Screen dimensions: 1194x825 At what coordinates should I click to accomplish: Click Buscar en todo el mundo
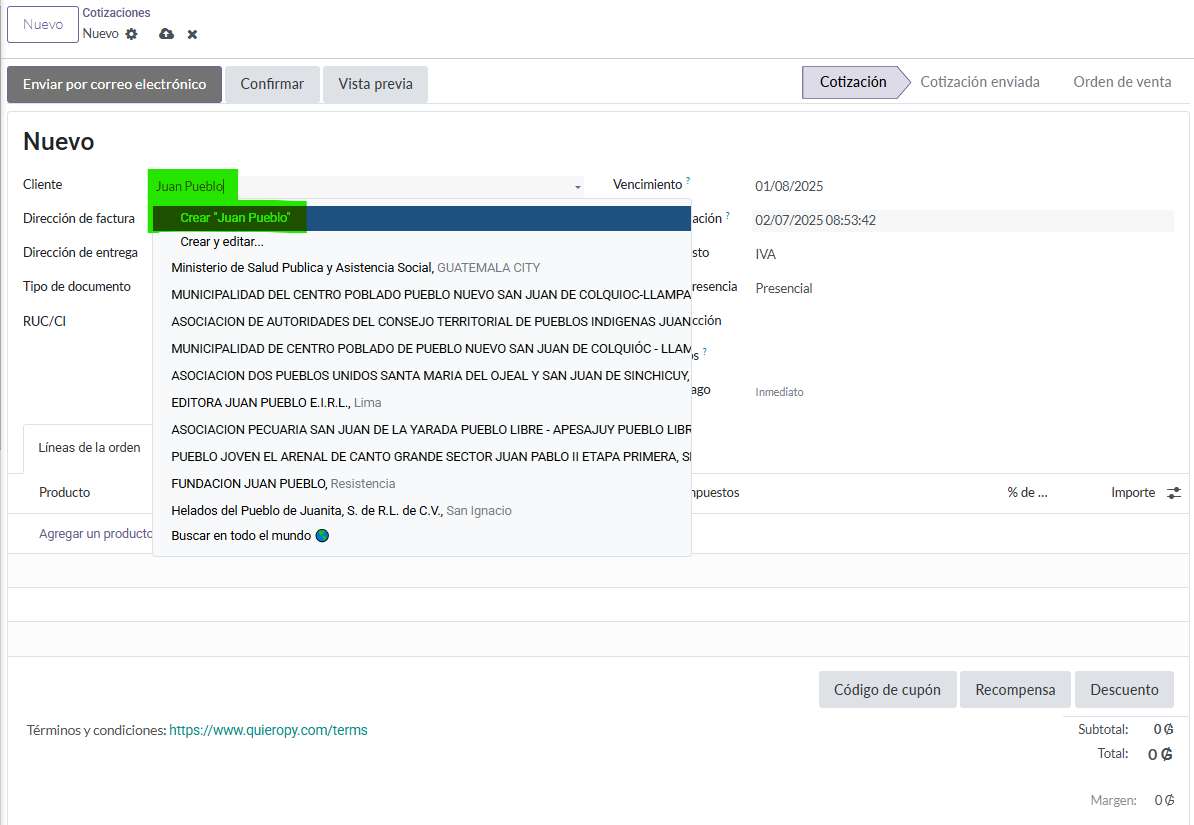422,536
